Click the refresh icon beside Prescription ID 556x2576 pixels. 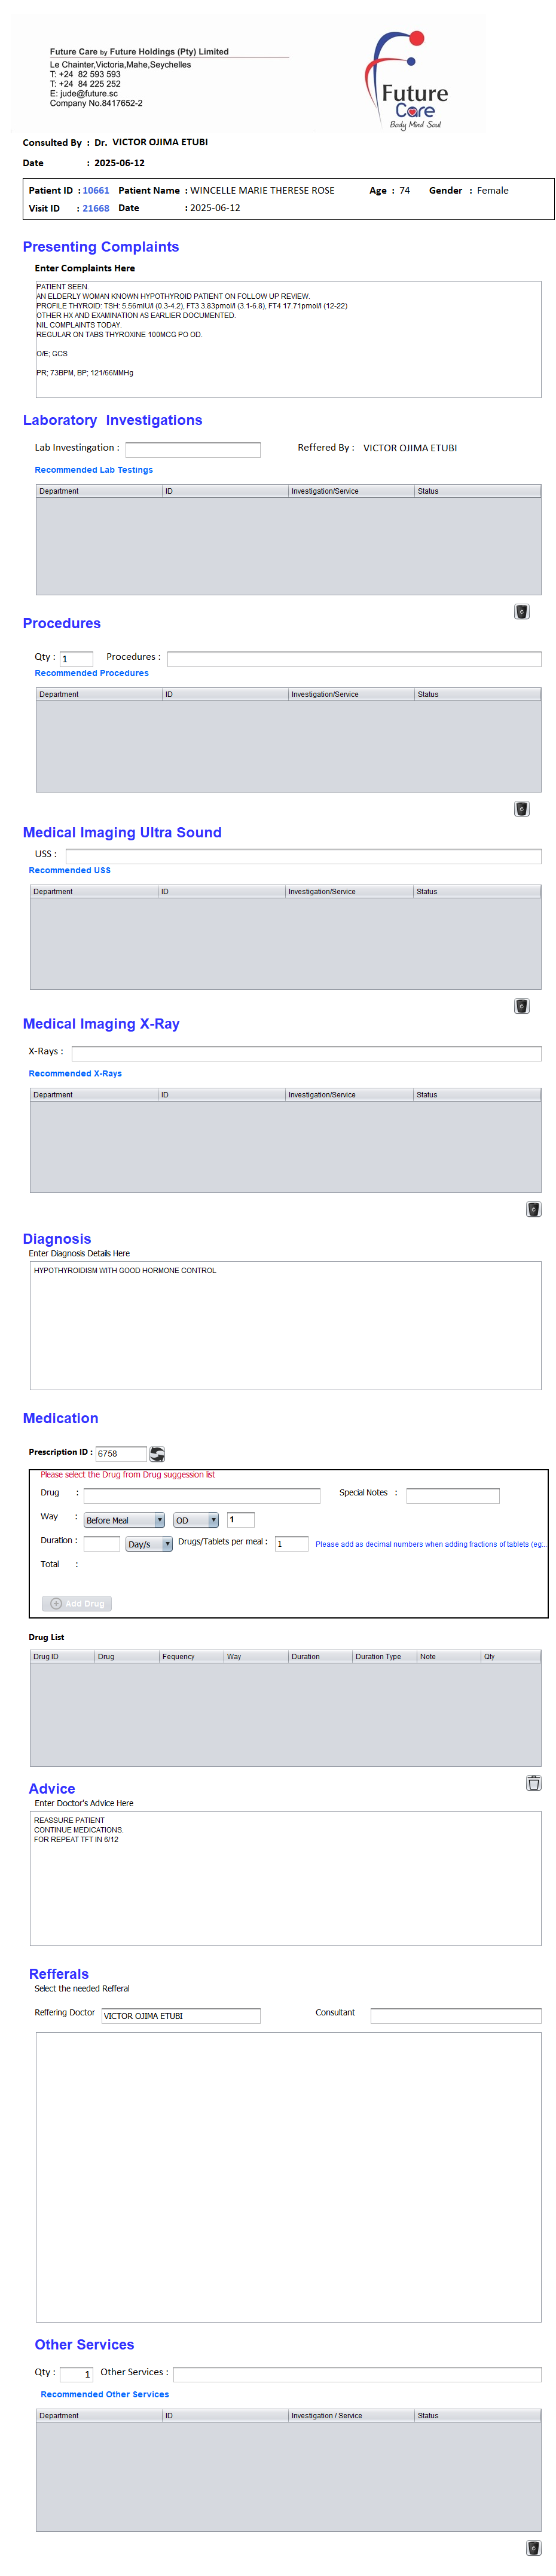point(157,1453)
